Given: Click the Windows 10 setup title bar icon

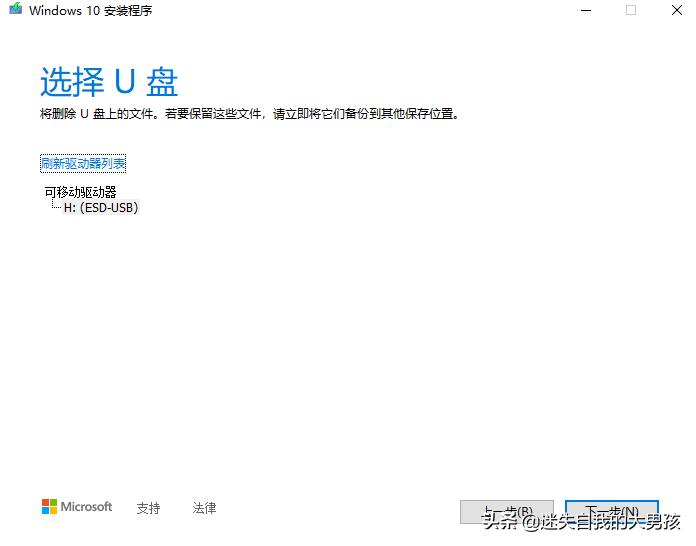Looking at the screenshot, I should 16,8.
